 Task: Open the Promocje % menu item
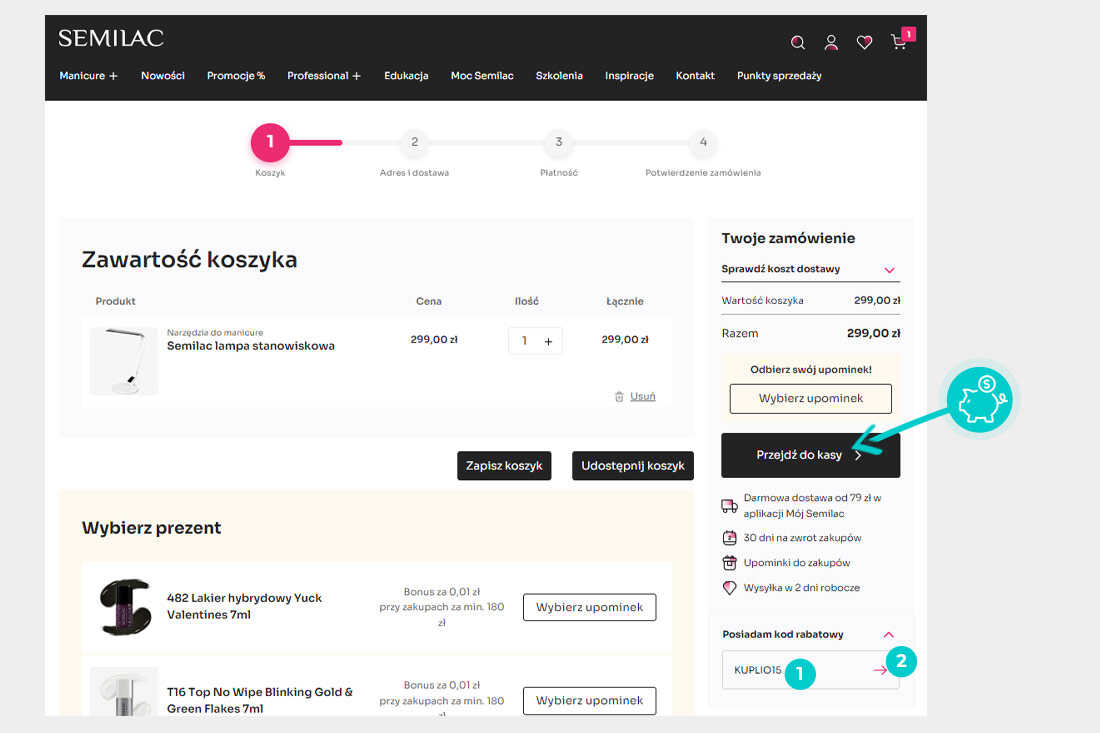236,76
